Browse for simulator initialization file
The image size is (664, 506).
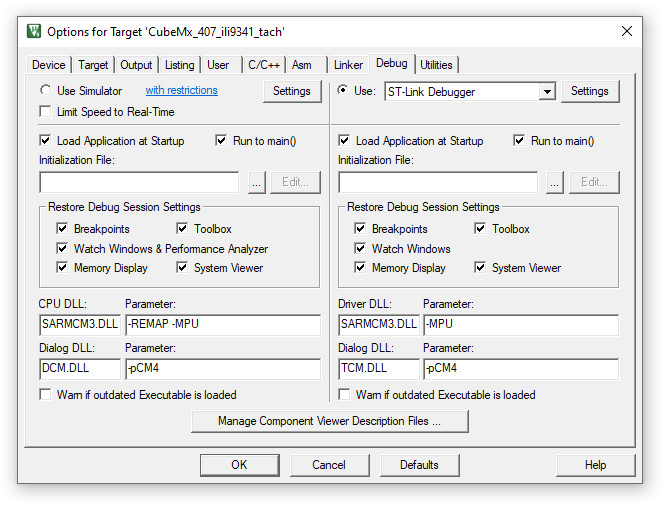click(x=257, y=182)
